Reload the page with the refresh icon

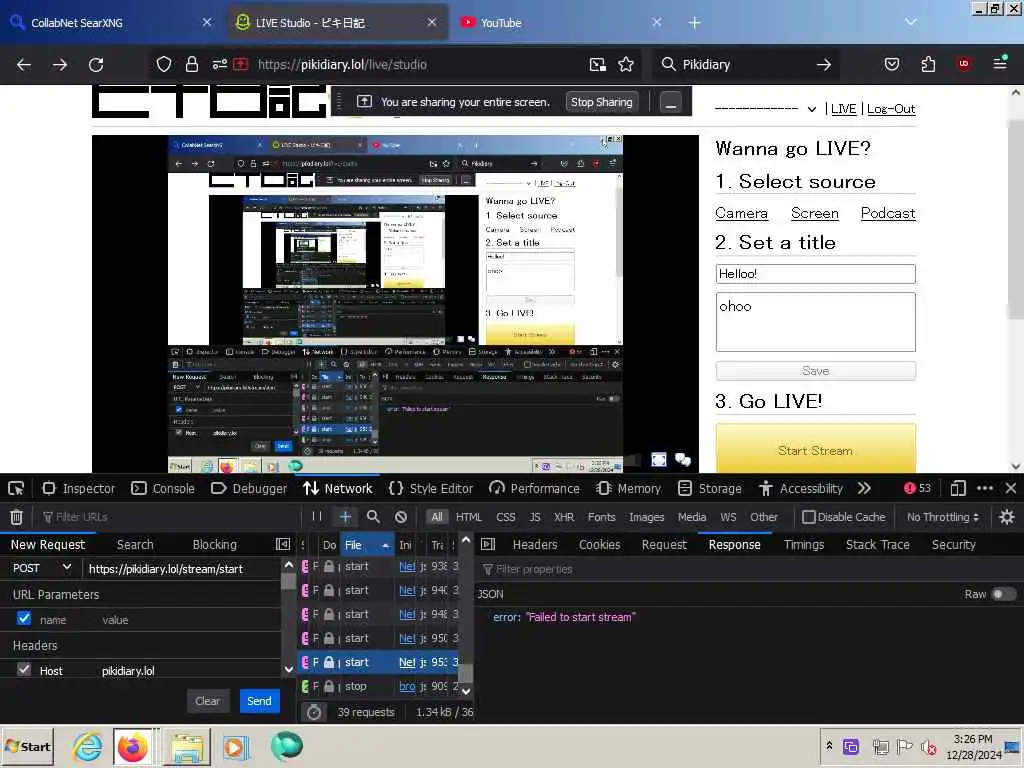pyautogui.click(x=96, y=64)
